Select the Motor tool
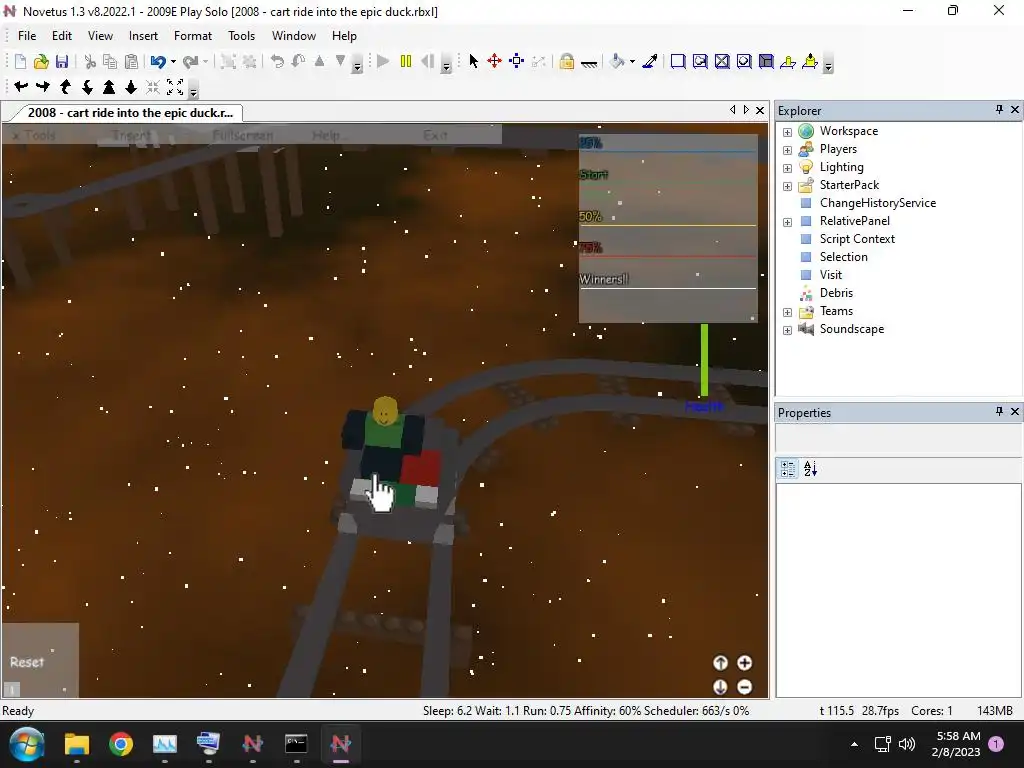1024x768 pixels. (810, 61)
